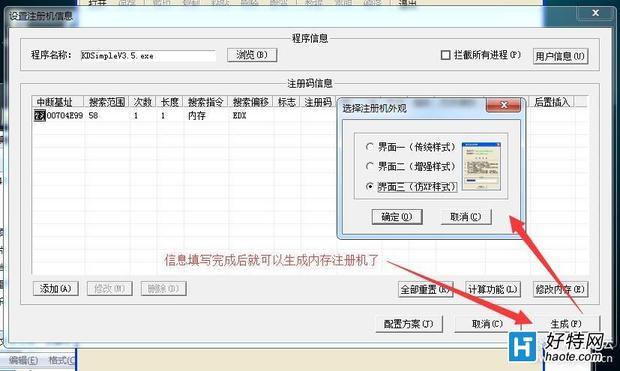The width and height of the screenshot is (620, 371).
Task: Click the 搜索范围 column header
Action: [x=107, y=102]
